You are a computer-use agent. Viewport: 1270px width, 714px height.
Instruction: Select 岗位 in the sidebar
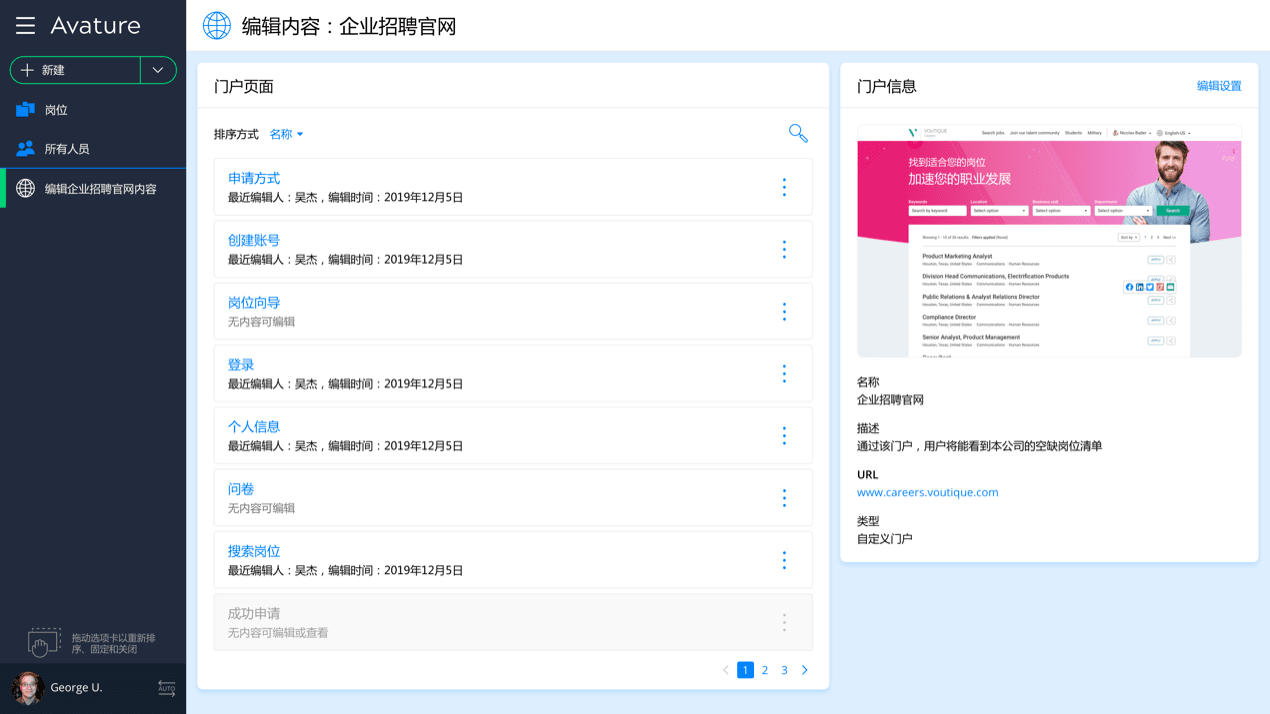[56, 110]
